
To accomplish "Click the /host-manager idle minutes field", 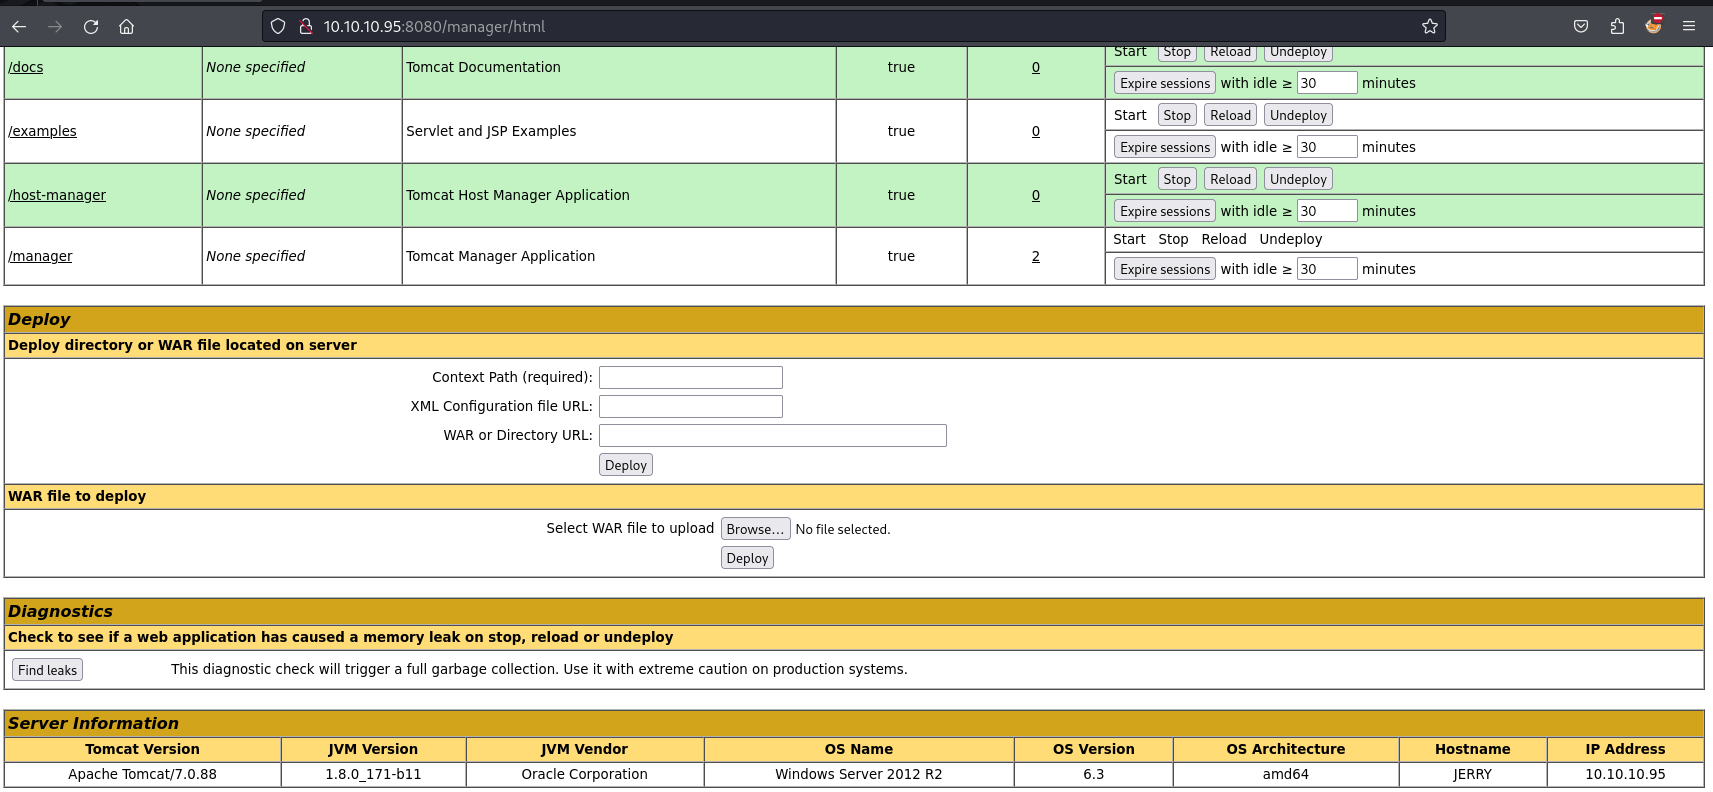I will tap(1327, 211).
